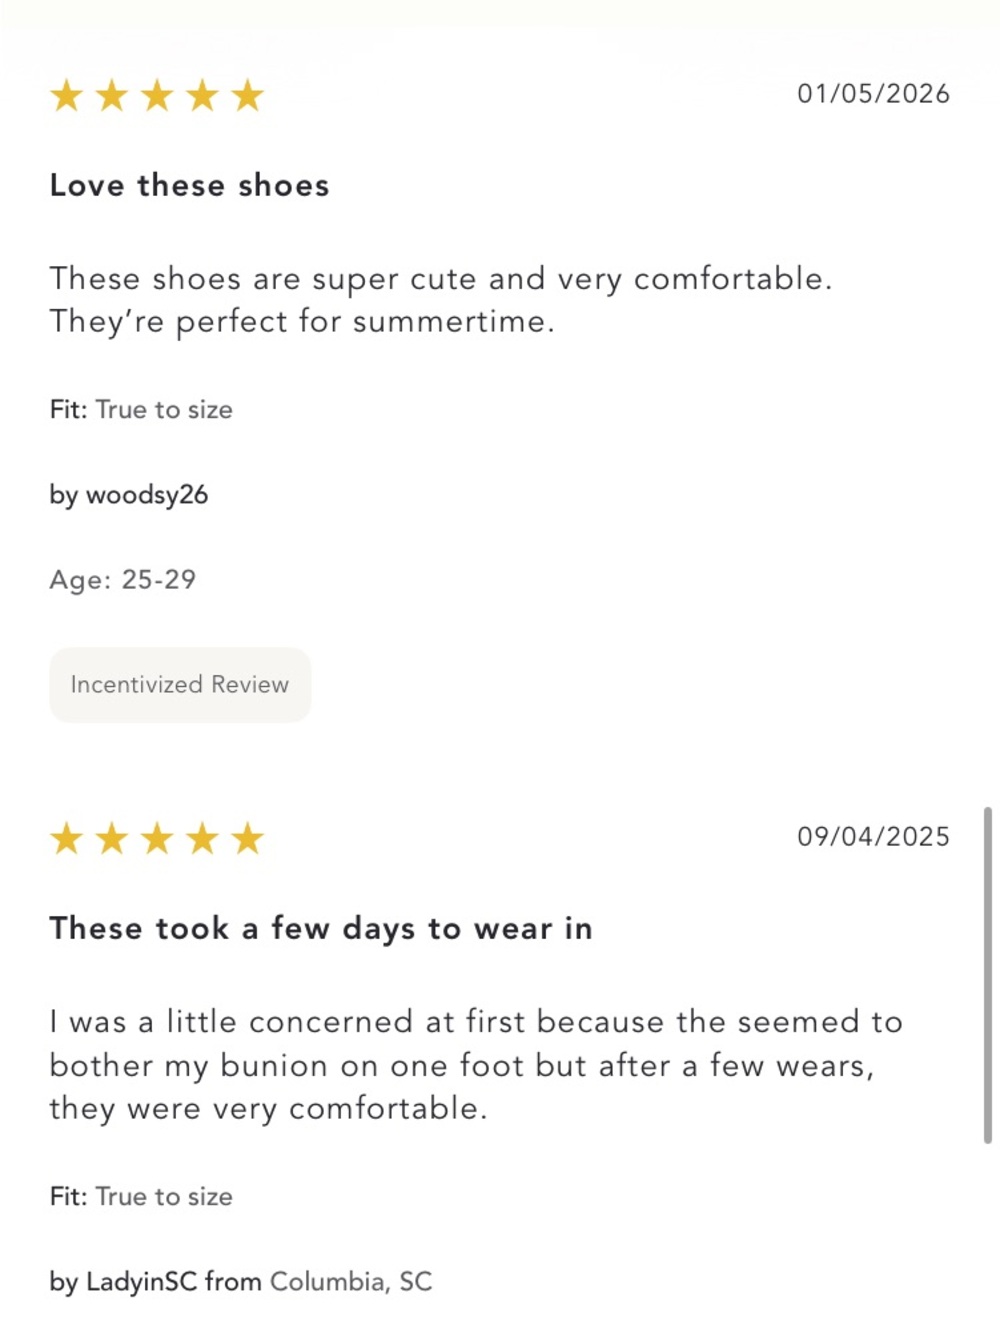
Task: Click the Love these shoes review title
Action: tap(189, 185)
